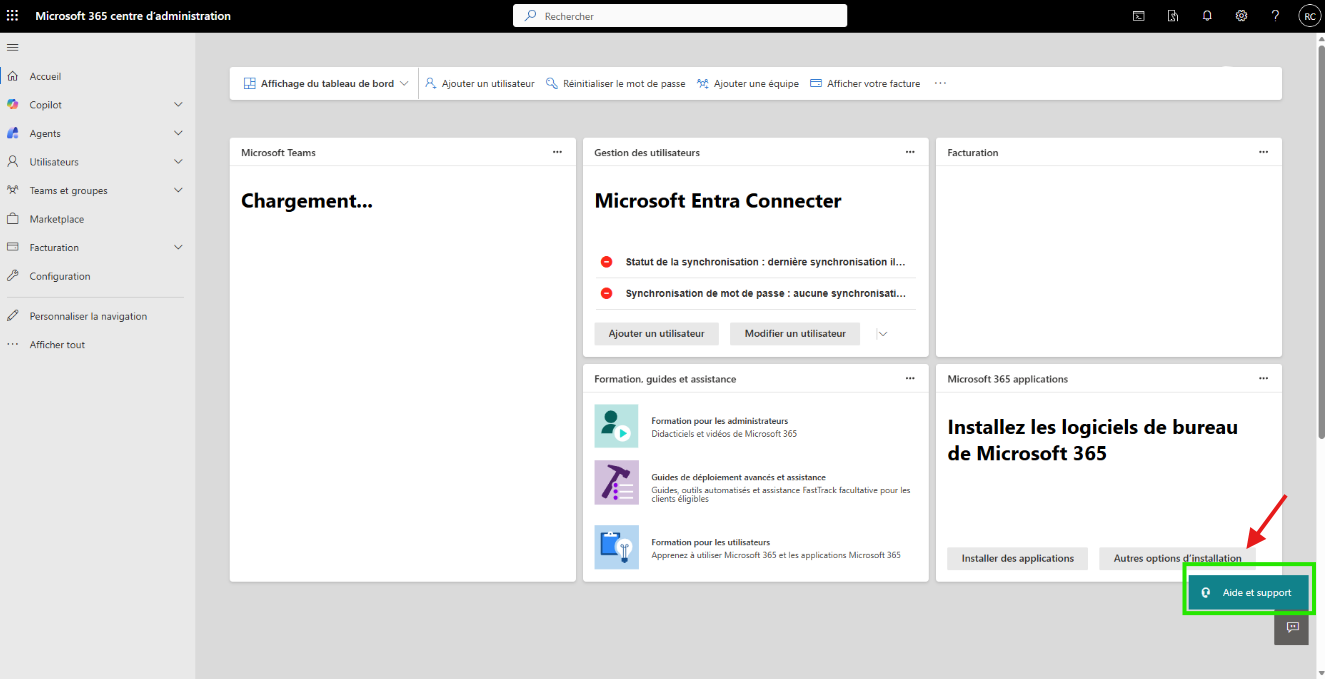Viewport: 1325px width, 679px height.
Task: Click the Agents icon in sidebar
Action: coord(13,133)
